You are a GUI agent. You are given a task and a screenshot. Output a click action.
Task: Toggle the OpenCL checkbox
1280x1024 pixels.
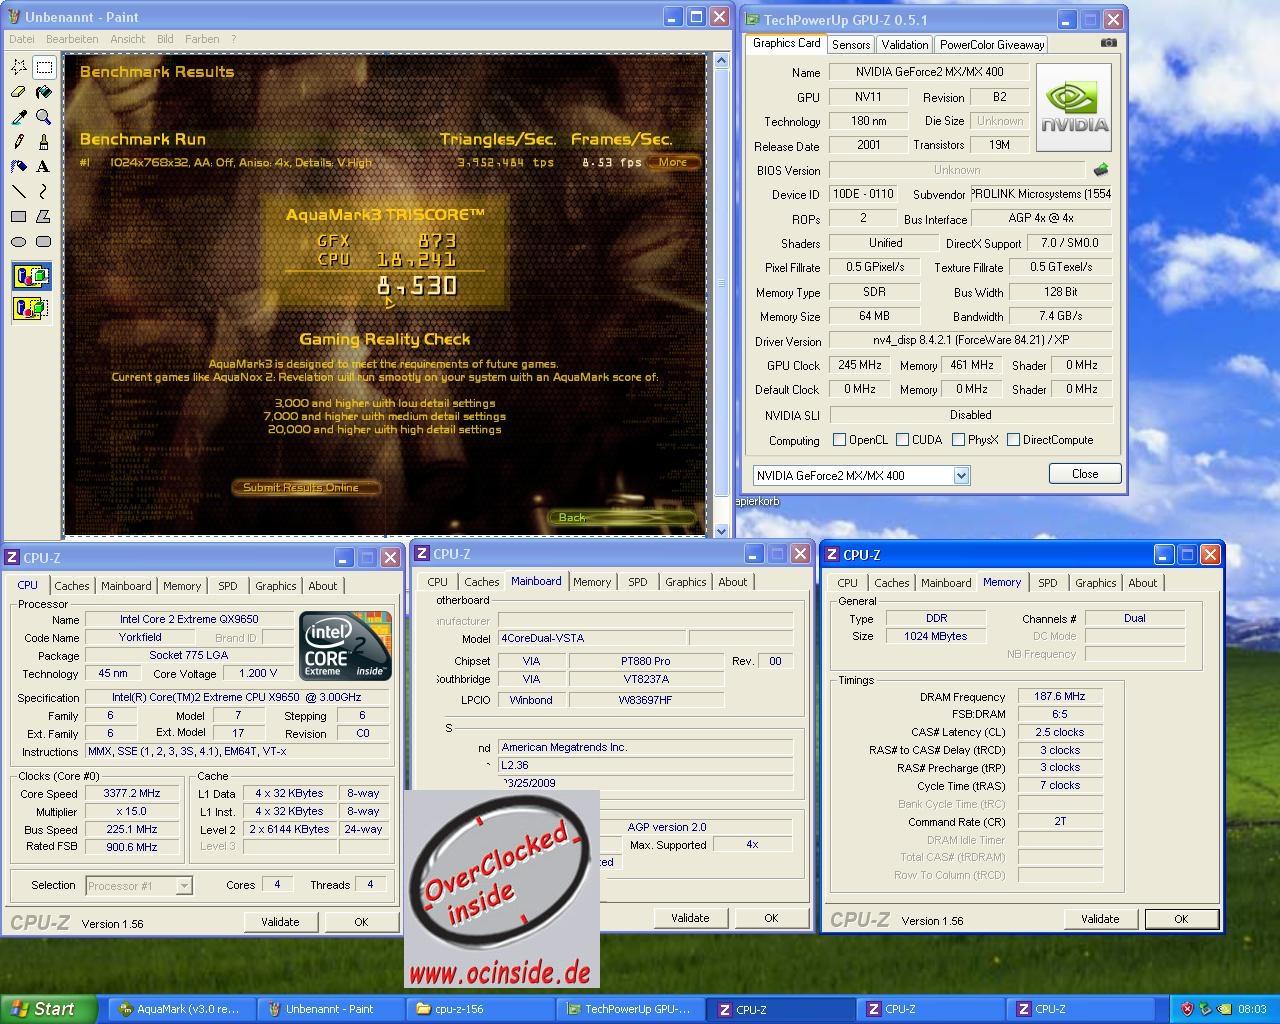coord(840,440)
